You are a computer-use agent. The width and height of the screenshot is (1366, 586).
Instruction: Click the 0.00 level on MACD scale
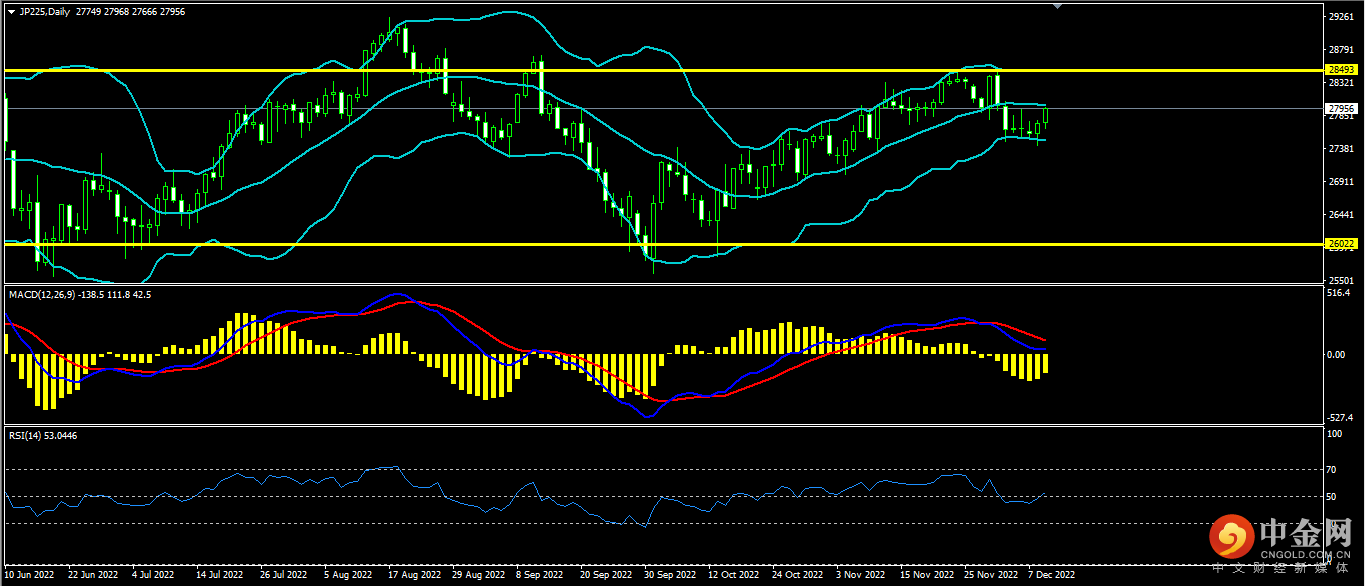pyautogui.click(x=1336, y=355)
